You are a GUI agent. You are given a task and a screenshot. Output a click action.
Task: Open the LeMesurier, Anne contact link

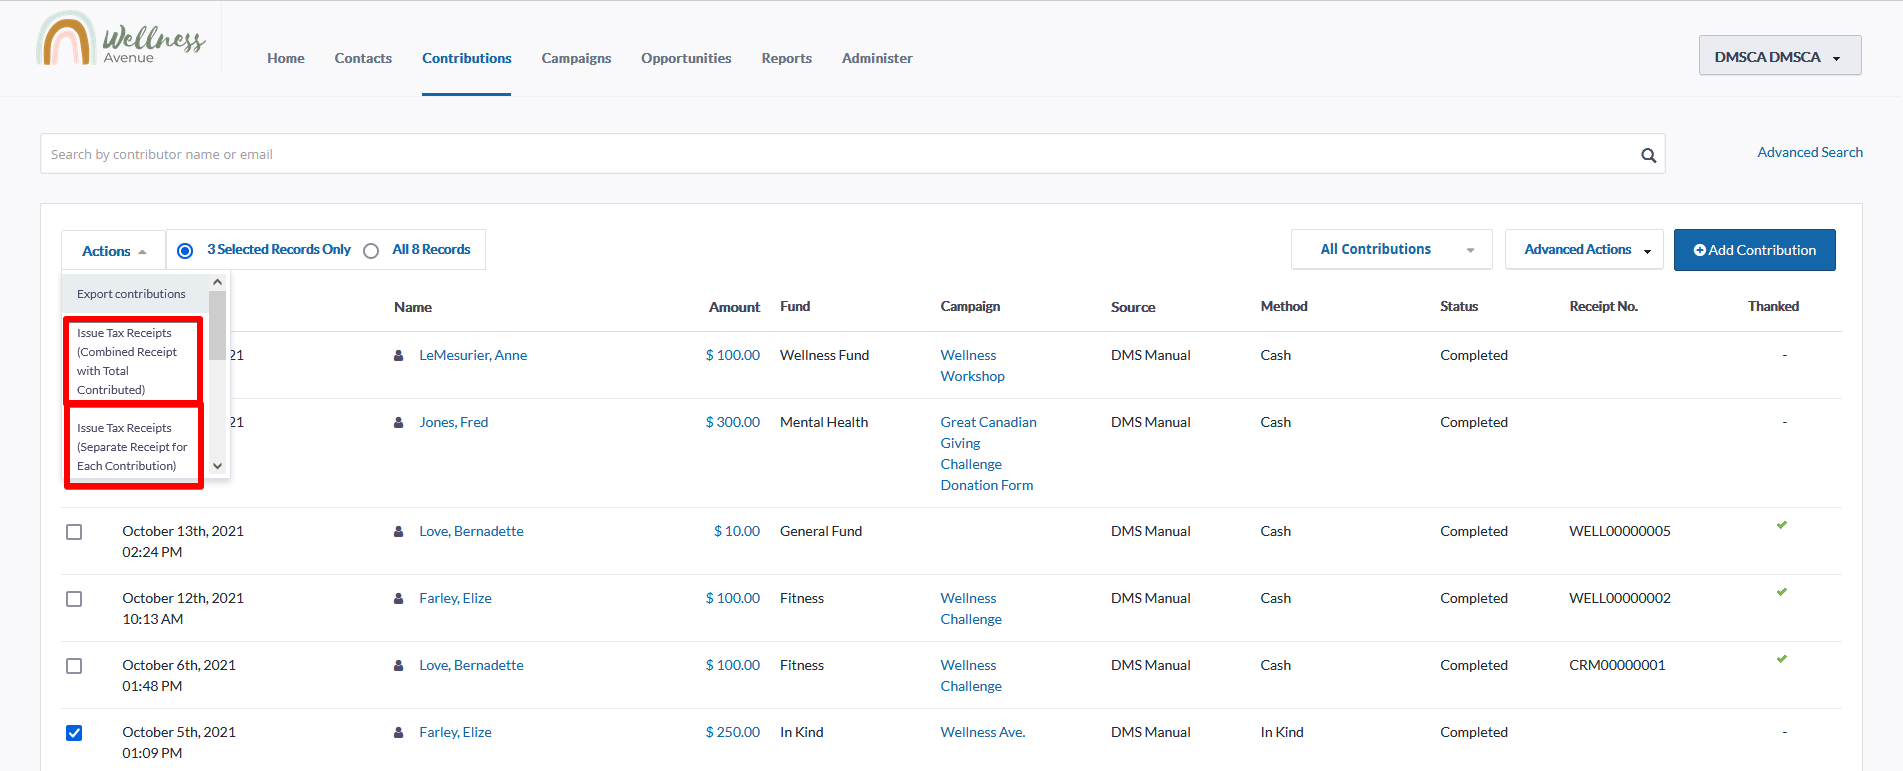(473, 355)
